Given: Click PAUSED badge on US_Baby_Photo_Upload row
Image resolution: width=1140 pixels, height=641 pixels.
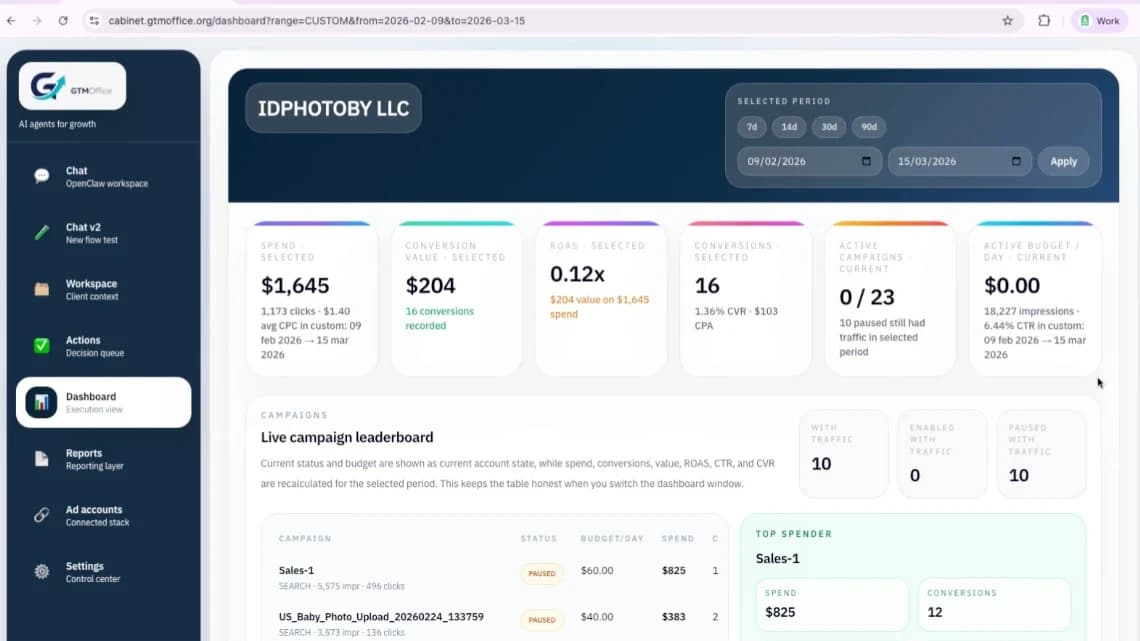Looking at the screenshot, I should tap(542, 620).
